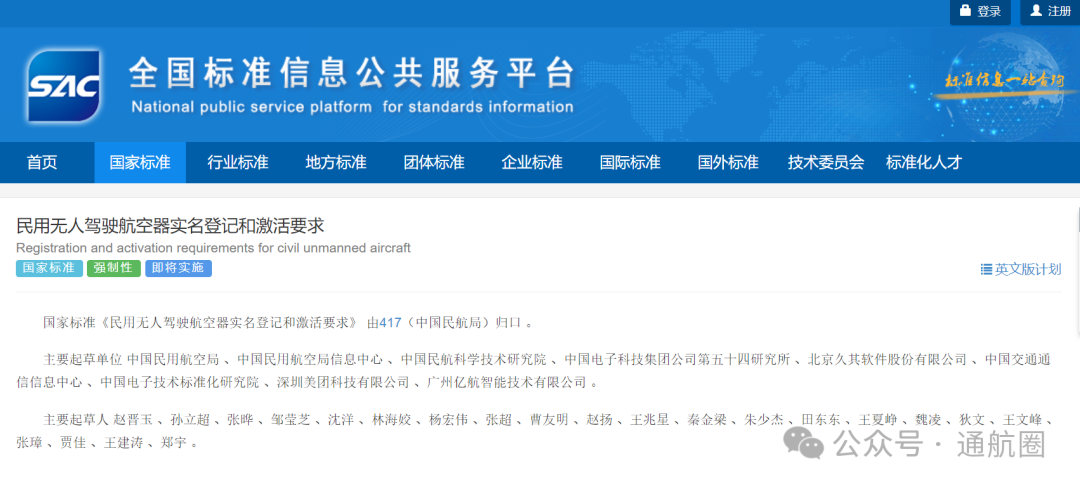Viewport: 1080px width, 487px height.
Task: Open the 行业标准 navigation item
Action: coord(238,163)
